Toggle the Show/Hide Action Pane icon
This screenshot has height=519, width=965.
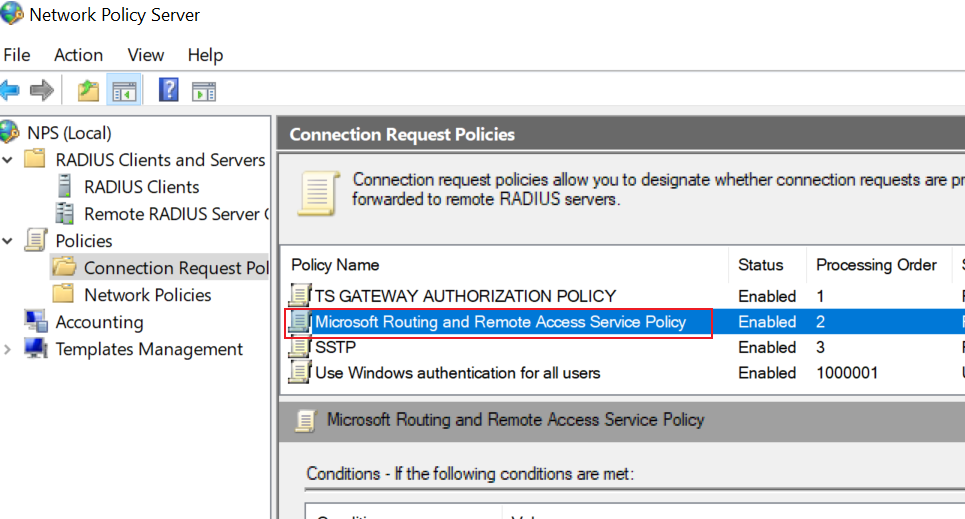click(204, 91)
